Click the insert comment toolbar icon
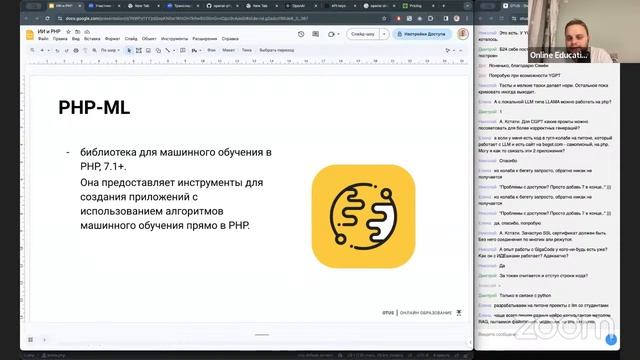 pos(182,50)
